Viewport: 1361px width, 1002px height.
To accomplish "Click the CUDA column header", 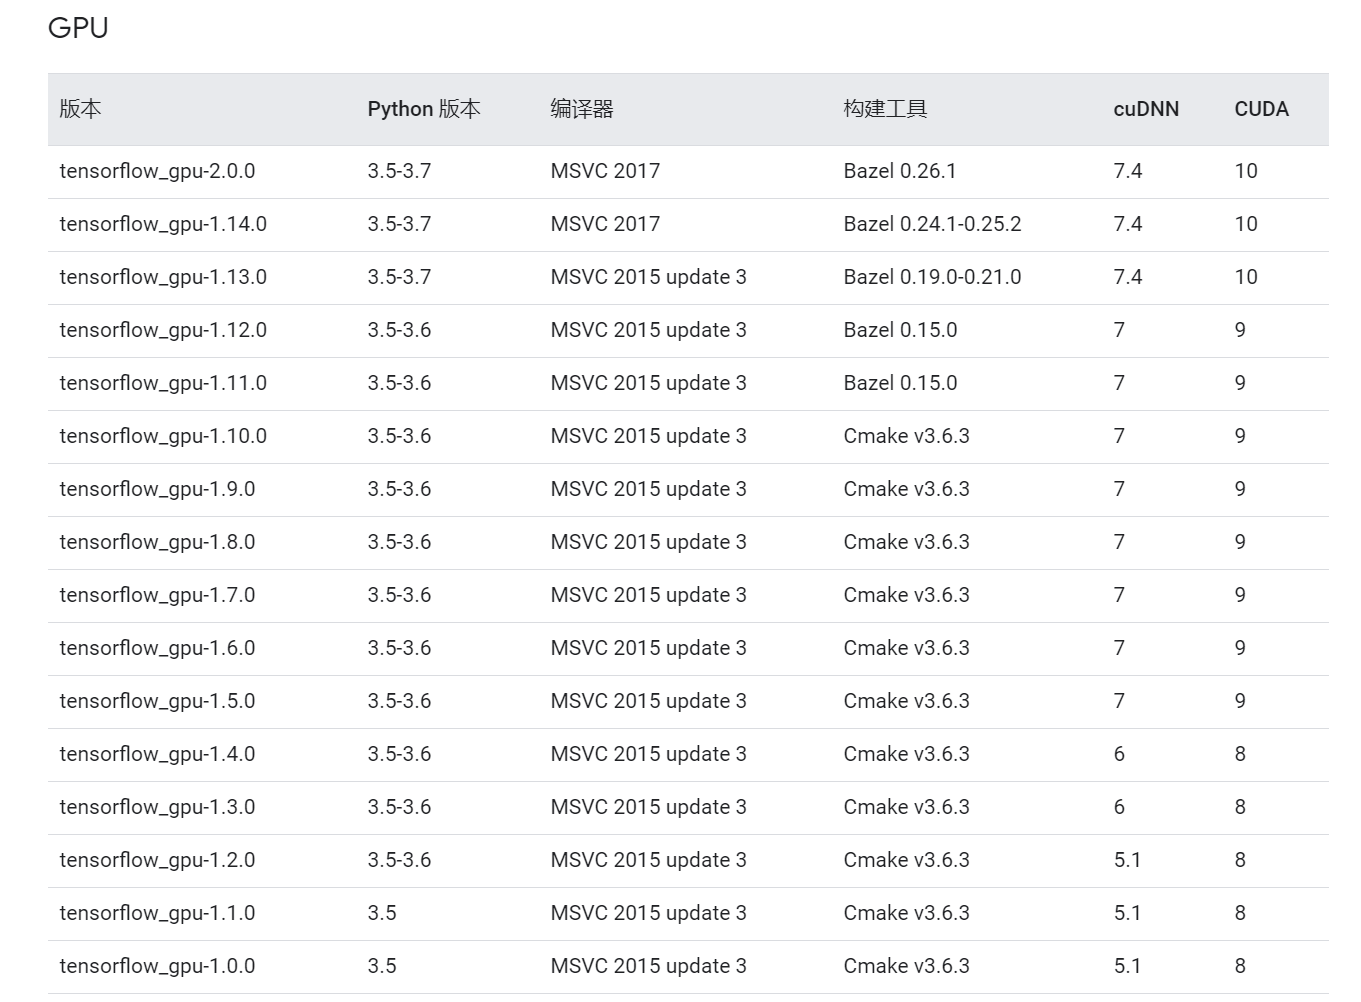I will pyautogui.click(x=1261, y=109).
